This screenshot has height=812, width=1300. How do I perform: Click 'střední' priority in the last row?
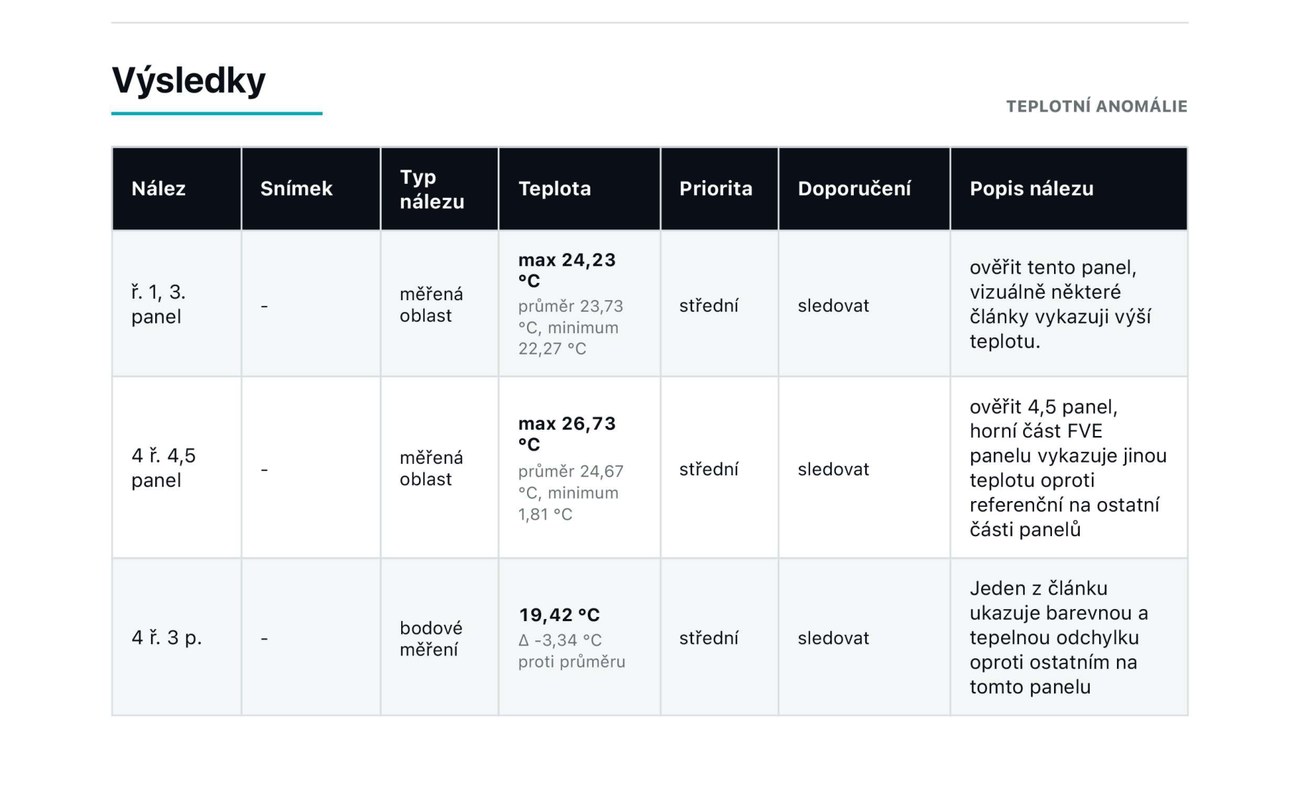(708, 638)
